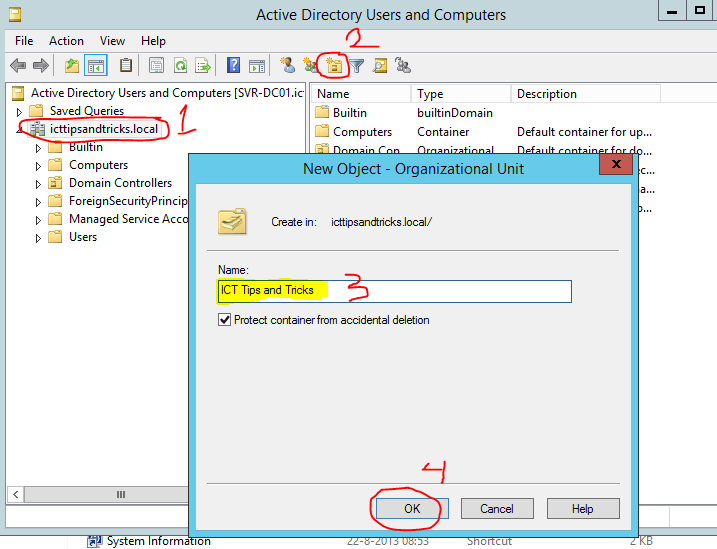Click the Forward arrow toolbar icon
Screen dimensions: 717x549
41,66
